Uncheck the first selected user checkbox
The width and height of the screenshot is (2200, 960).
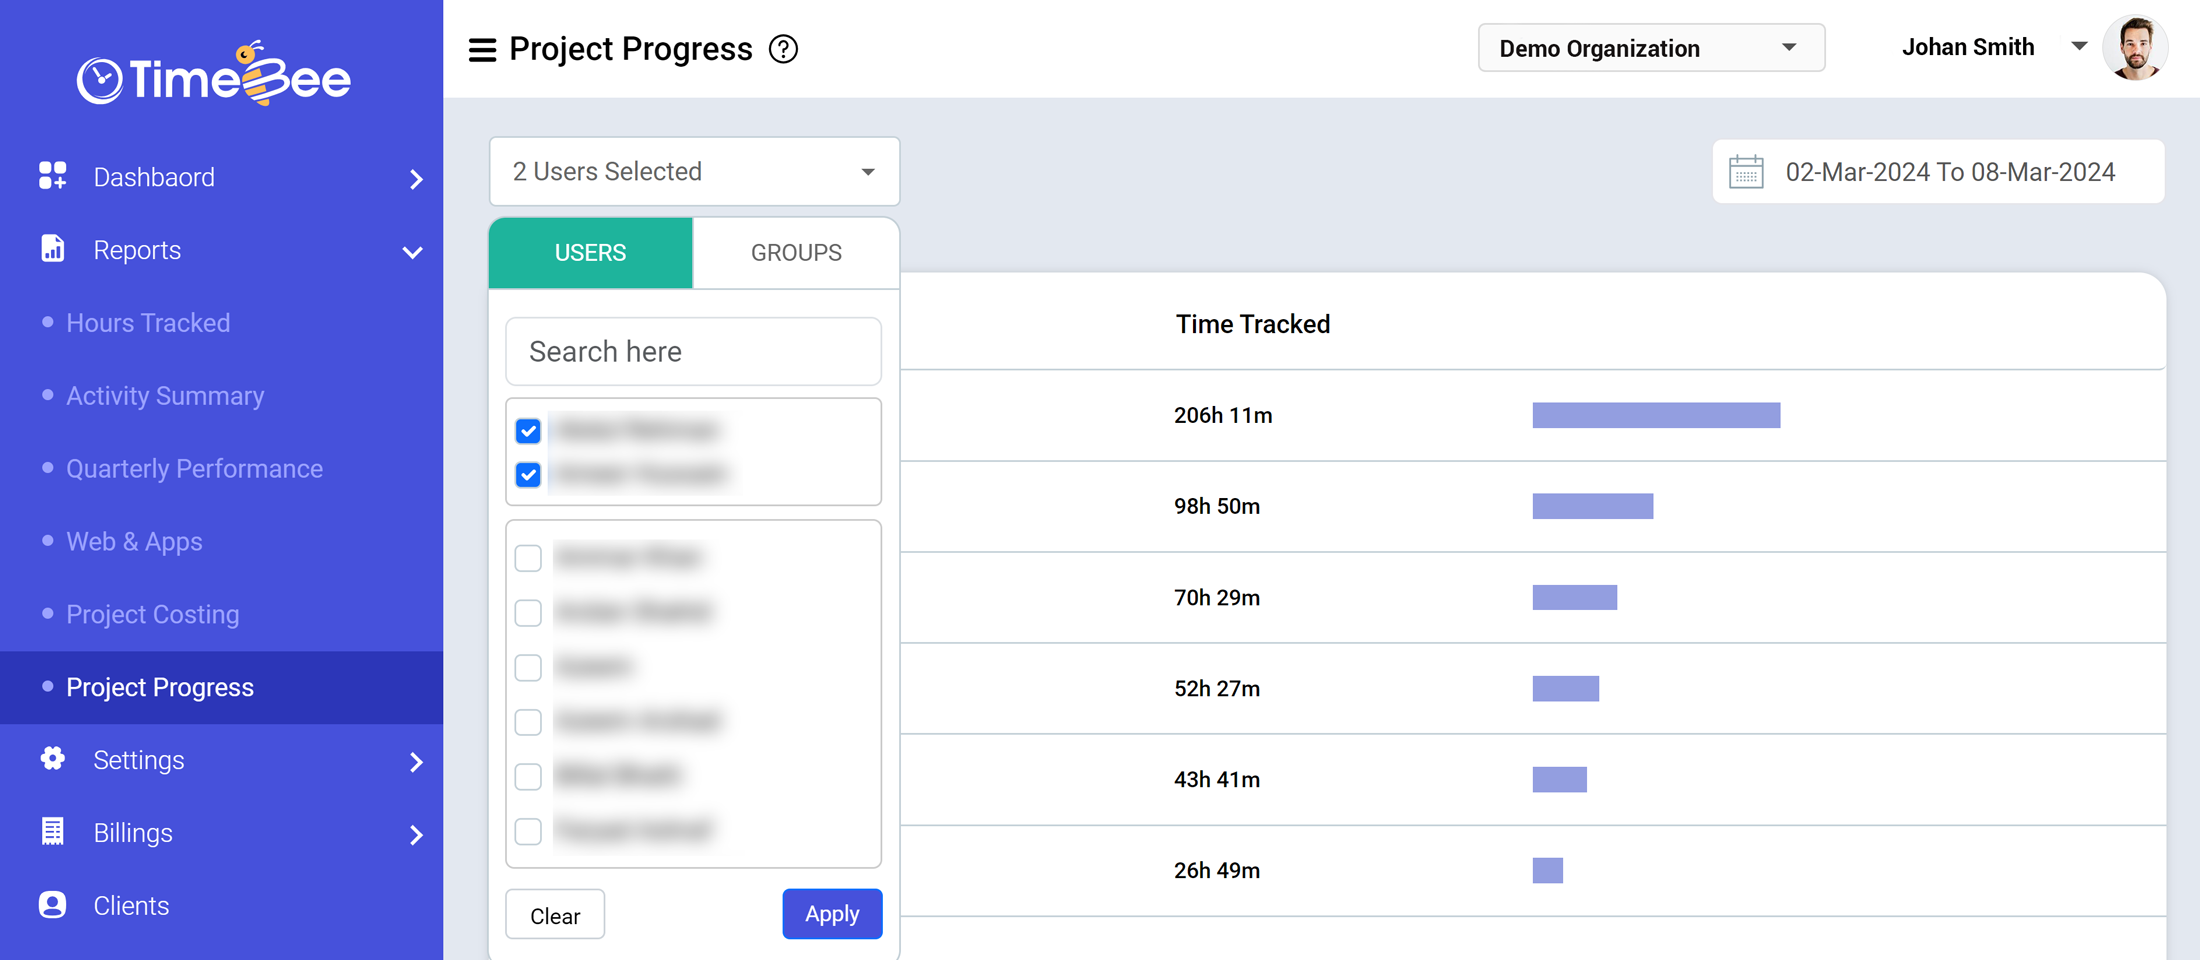coord(528,431)
